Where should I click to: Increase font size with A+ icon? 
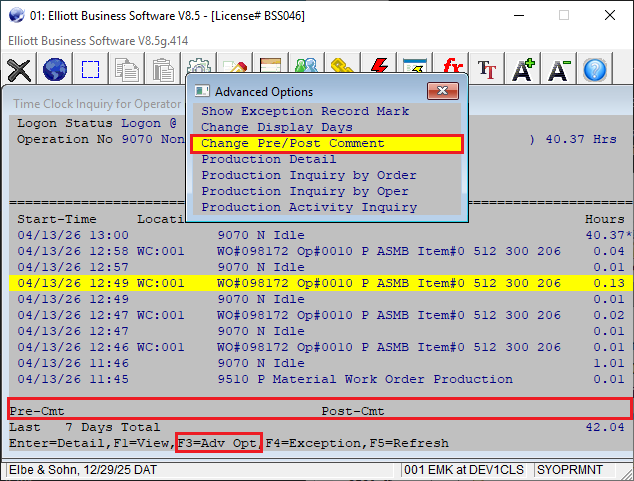click(x=523, y=70)
